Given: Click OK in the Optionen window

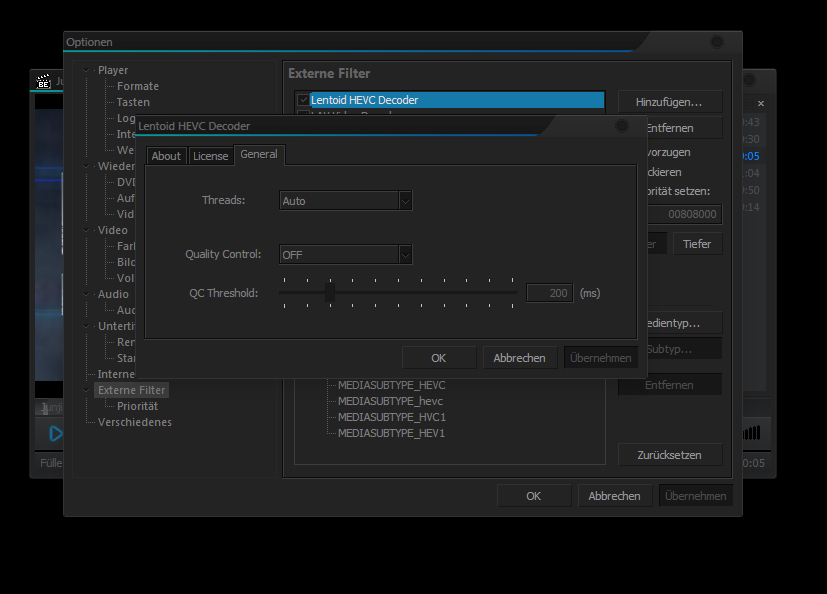Looking at the screenshot, I should tap(534, 496).
